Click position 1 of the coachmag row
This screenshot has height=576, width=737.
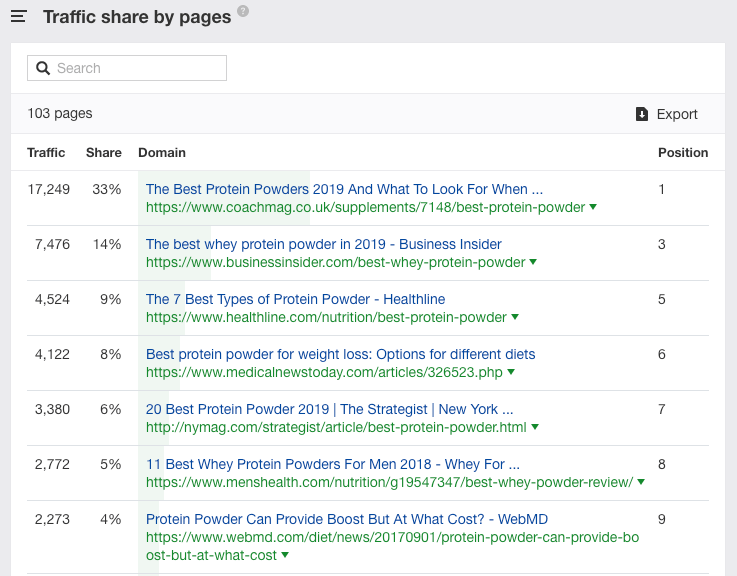(661, 189)
